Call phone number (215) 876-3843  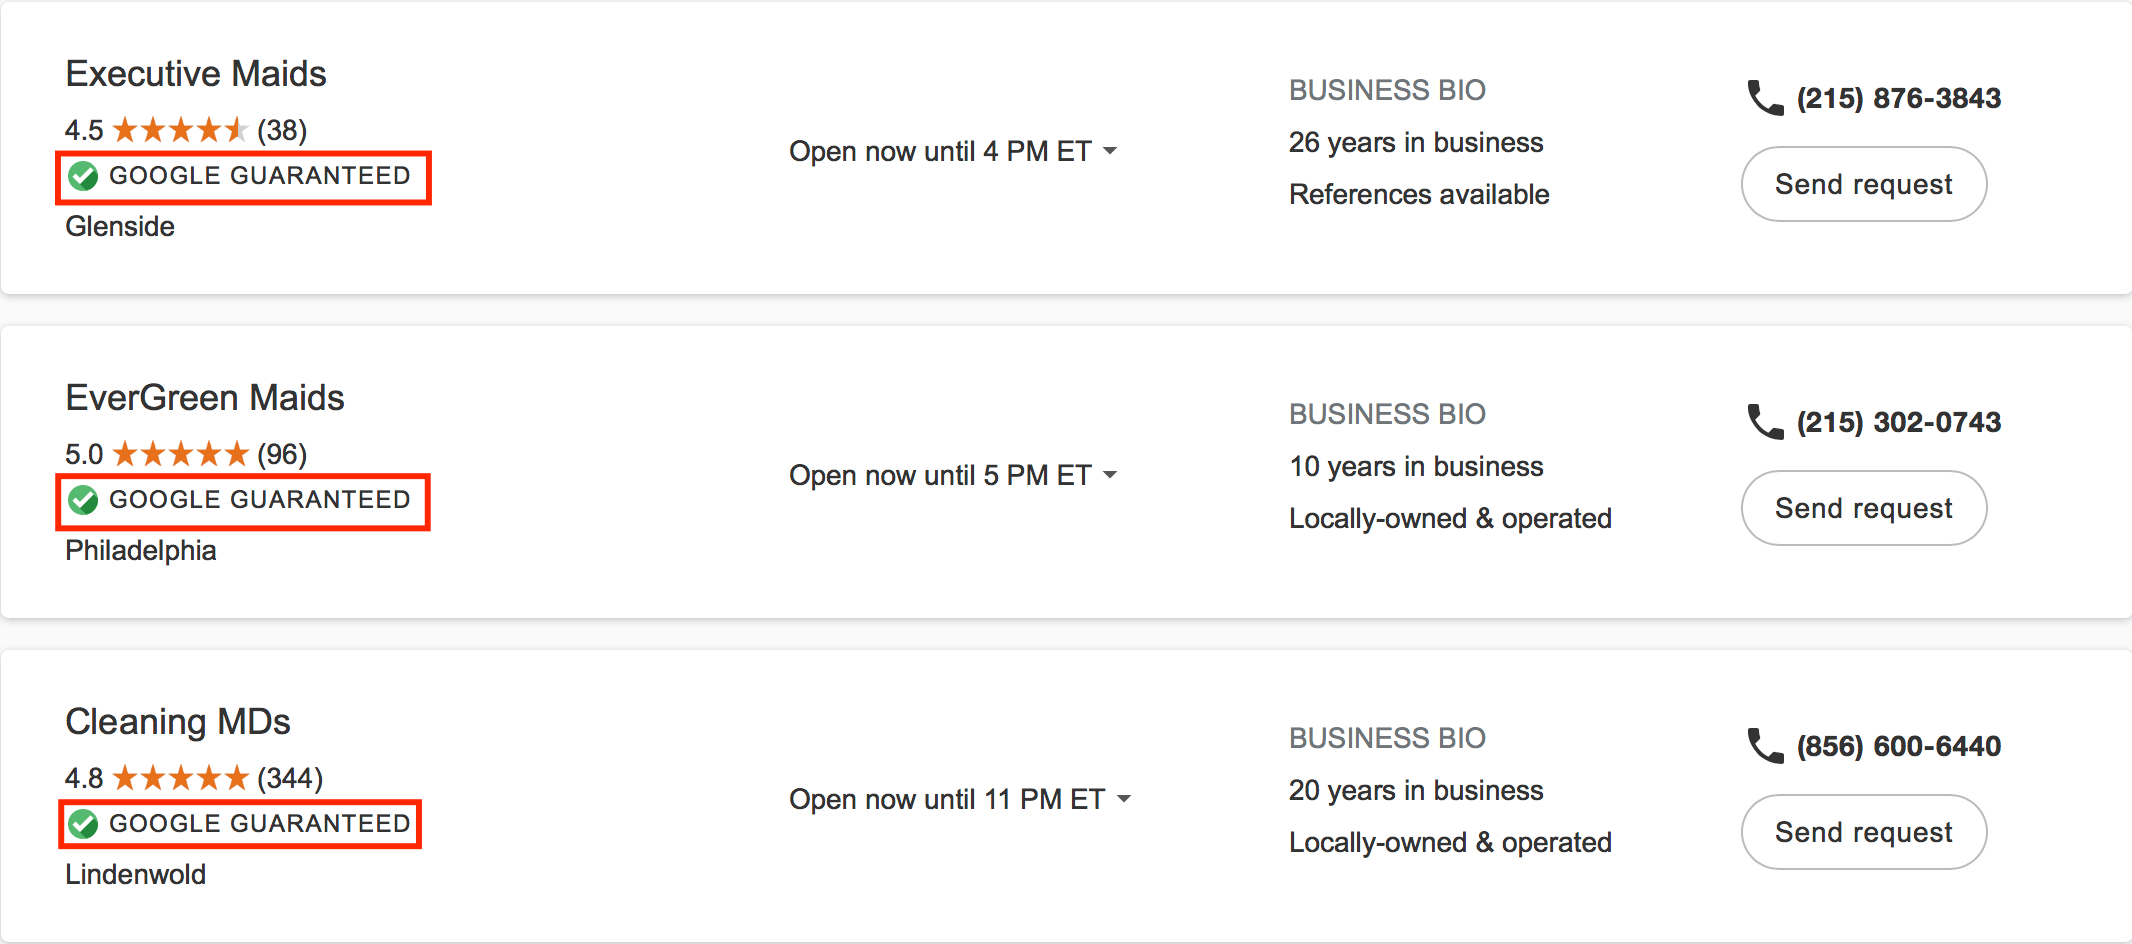point(1899,98)
